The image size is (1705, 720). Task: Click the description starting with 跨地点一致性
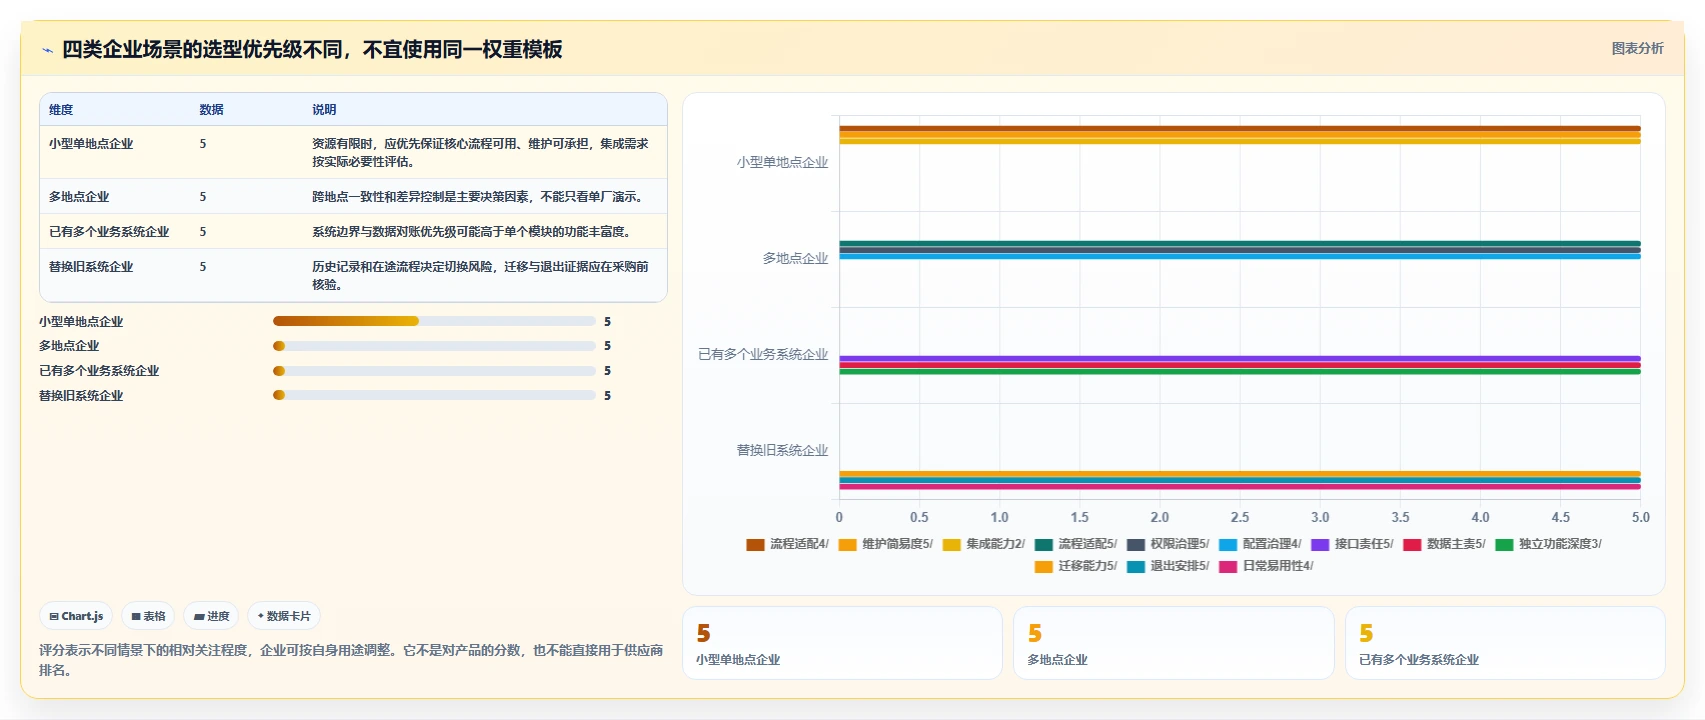(x=478, y=197)
